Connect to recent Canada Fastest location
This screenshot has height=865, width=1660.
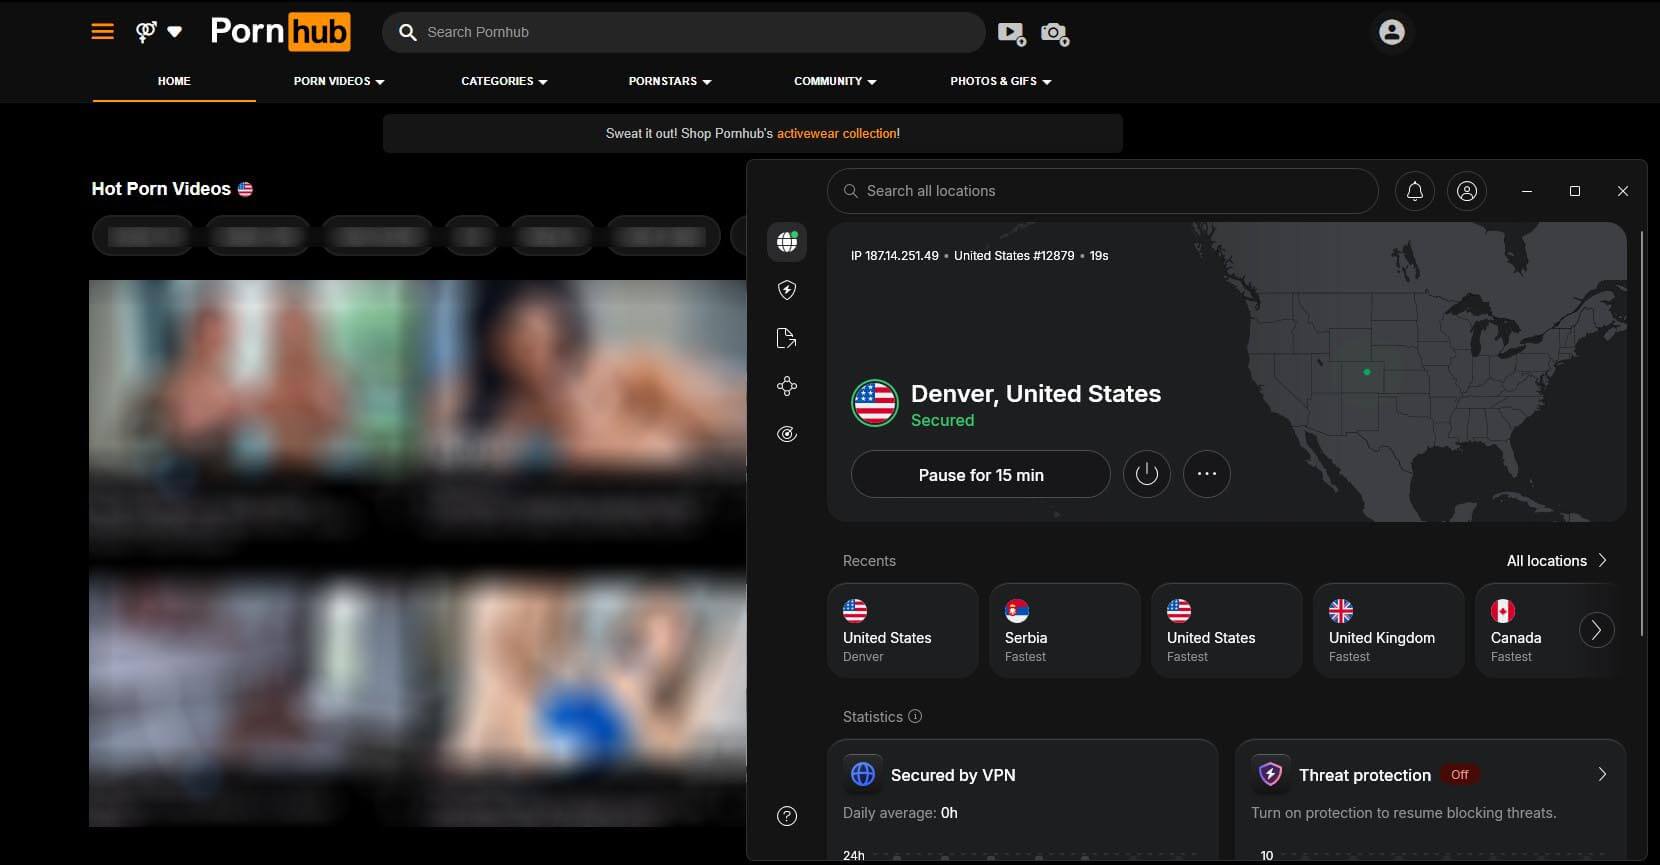1528,631
